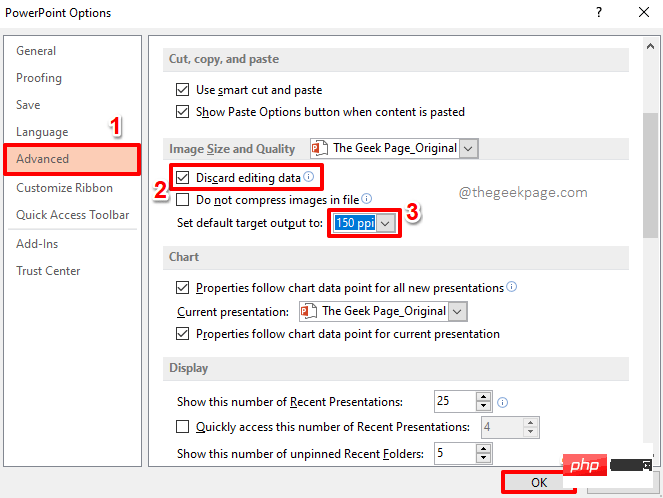
Task: Click info icon next to Discard editing data
Action: 309,178
